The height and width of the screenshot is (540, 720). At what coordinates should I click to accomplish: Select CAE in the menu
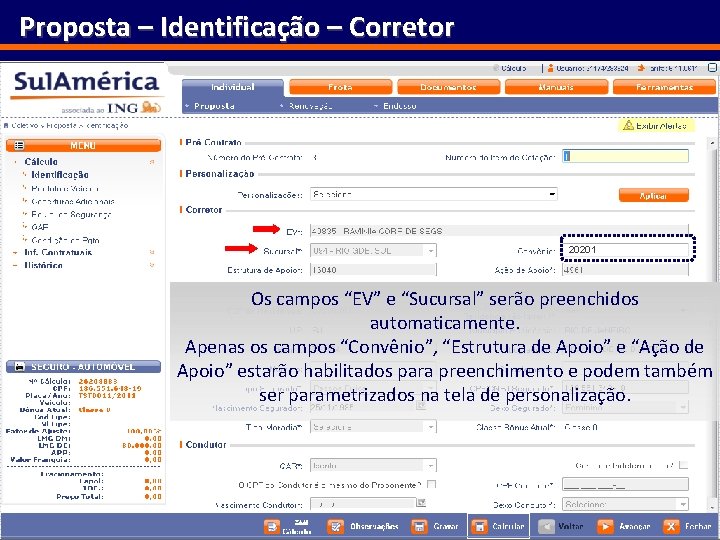pyautogui.click(x=39, y=227)
